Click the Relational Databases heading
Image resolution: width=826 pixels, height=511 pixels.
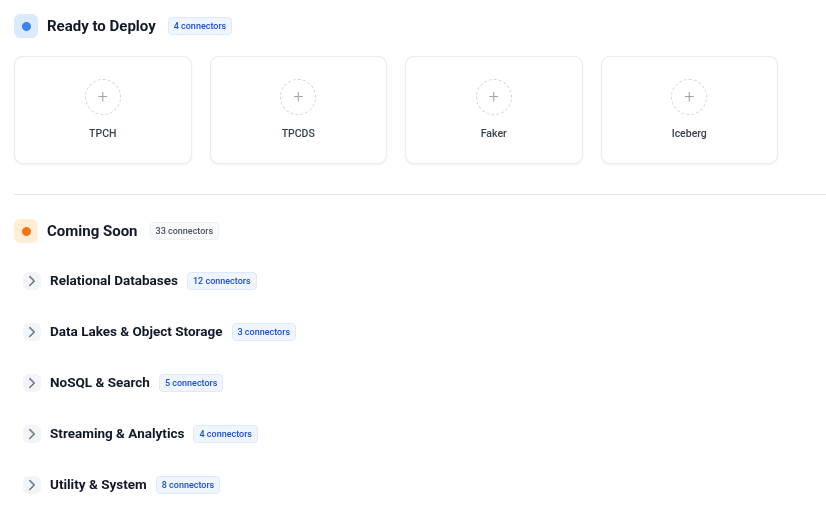[114, 281]
